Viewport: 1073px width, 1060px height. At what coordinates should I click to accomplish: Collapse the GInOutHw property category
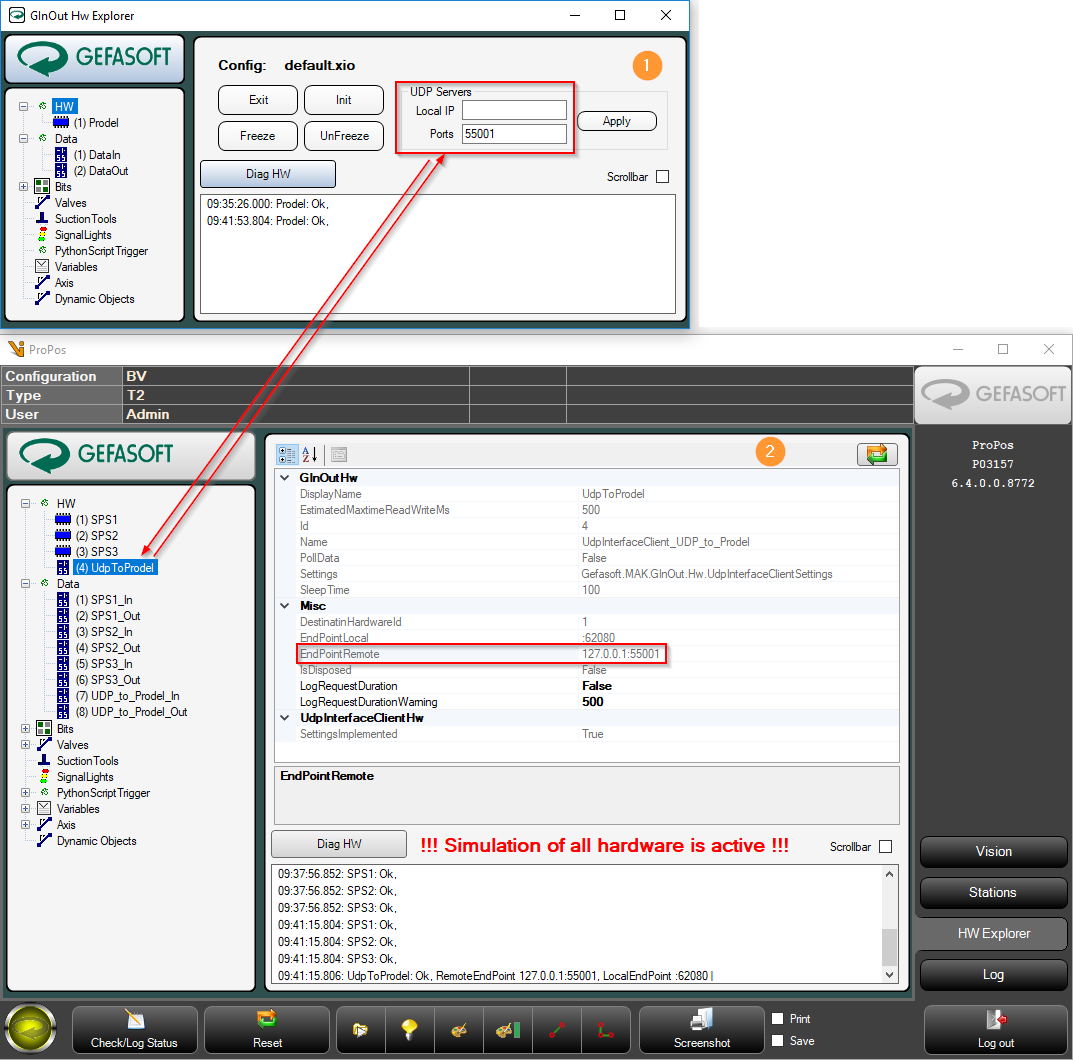coord(285,478)
